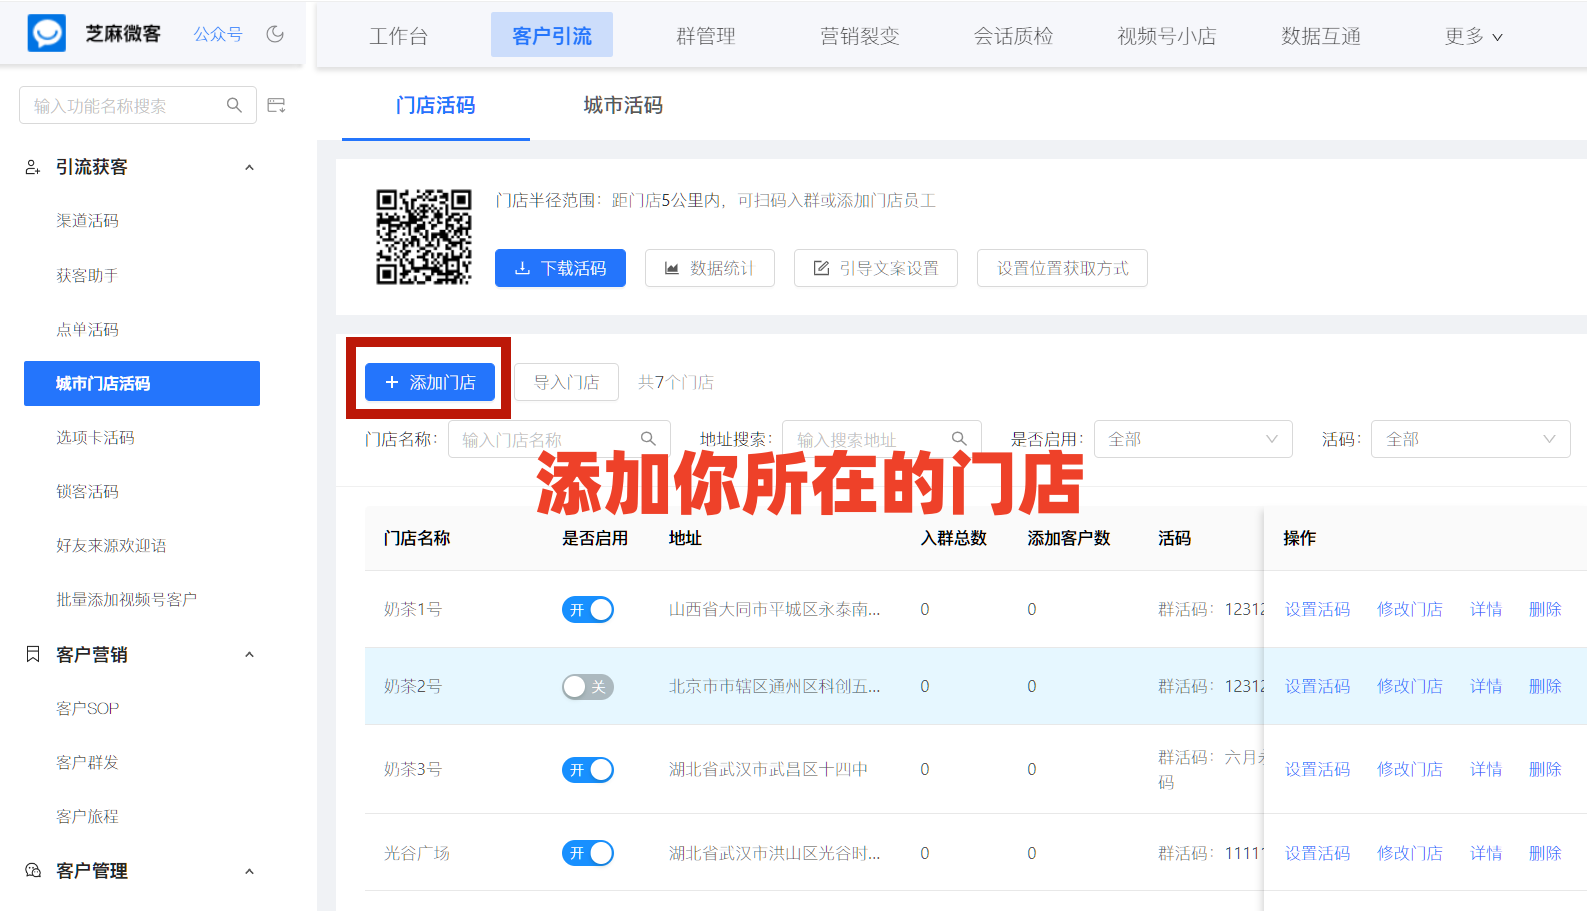This screenshot has height=911, width=1587.
Task: Click 奶茶1号 address 山西省大同市平城区永泰南
Action: (775, 609)
